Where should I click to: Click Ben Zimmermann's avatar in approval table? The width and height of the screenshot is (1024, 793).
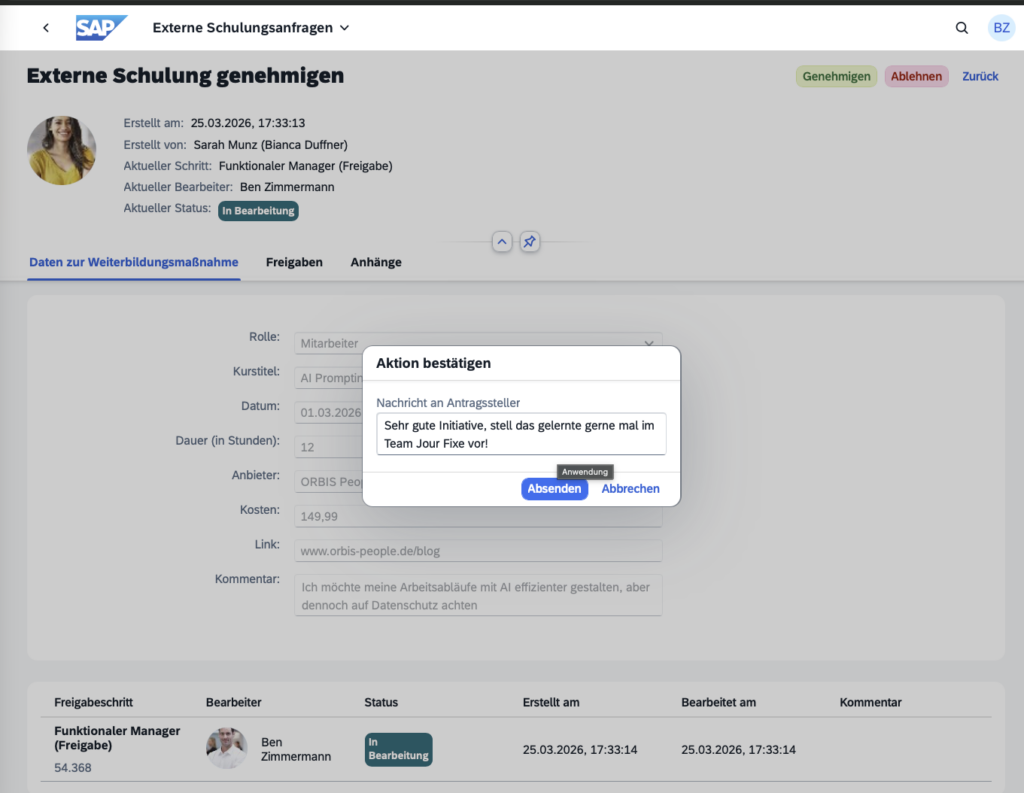(226, 748)
